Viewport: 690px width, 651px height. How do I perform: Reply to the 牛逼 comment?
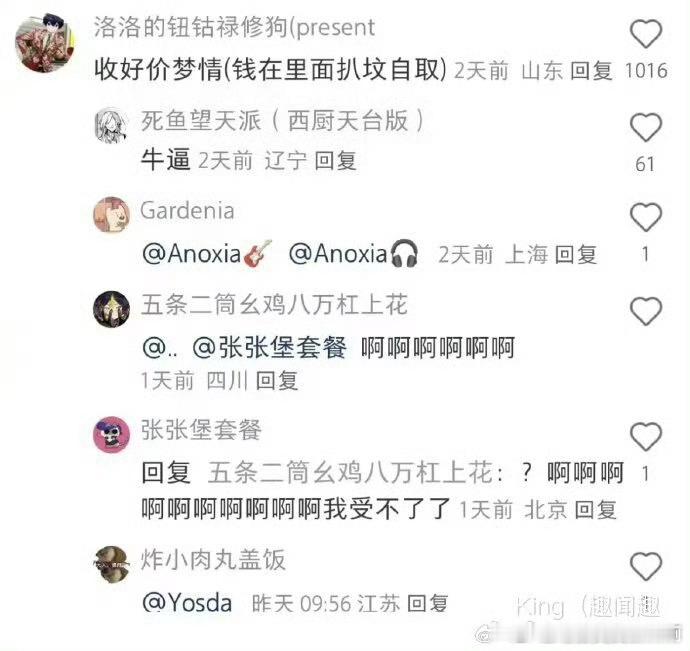point(335,161)
